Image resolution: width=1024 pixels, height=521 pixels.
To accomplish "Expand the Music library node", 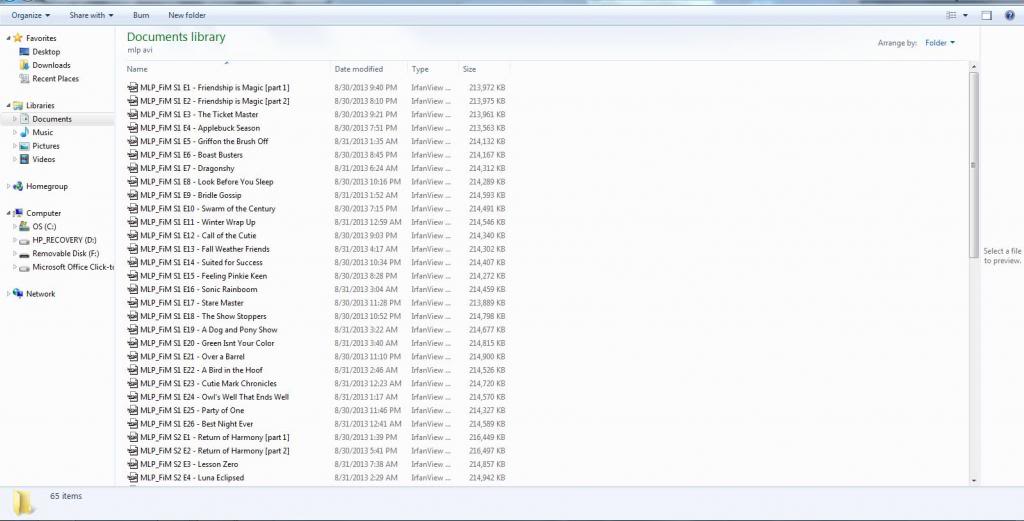I will click(x=15, y=133).
